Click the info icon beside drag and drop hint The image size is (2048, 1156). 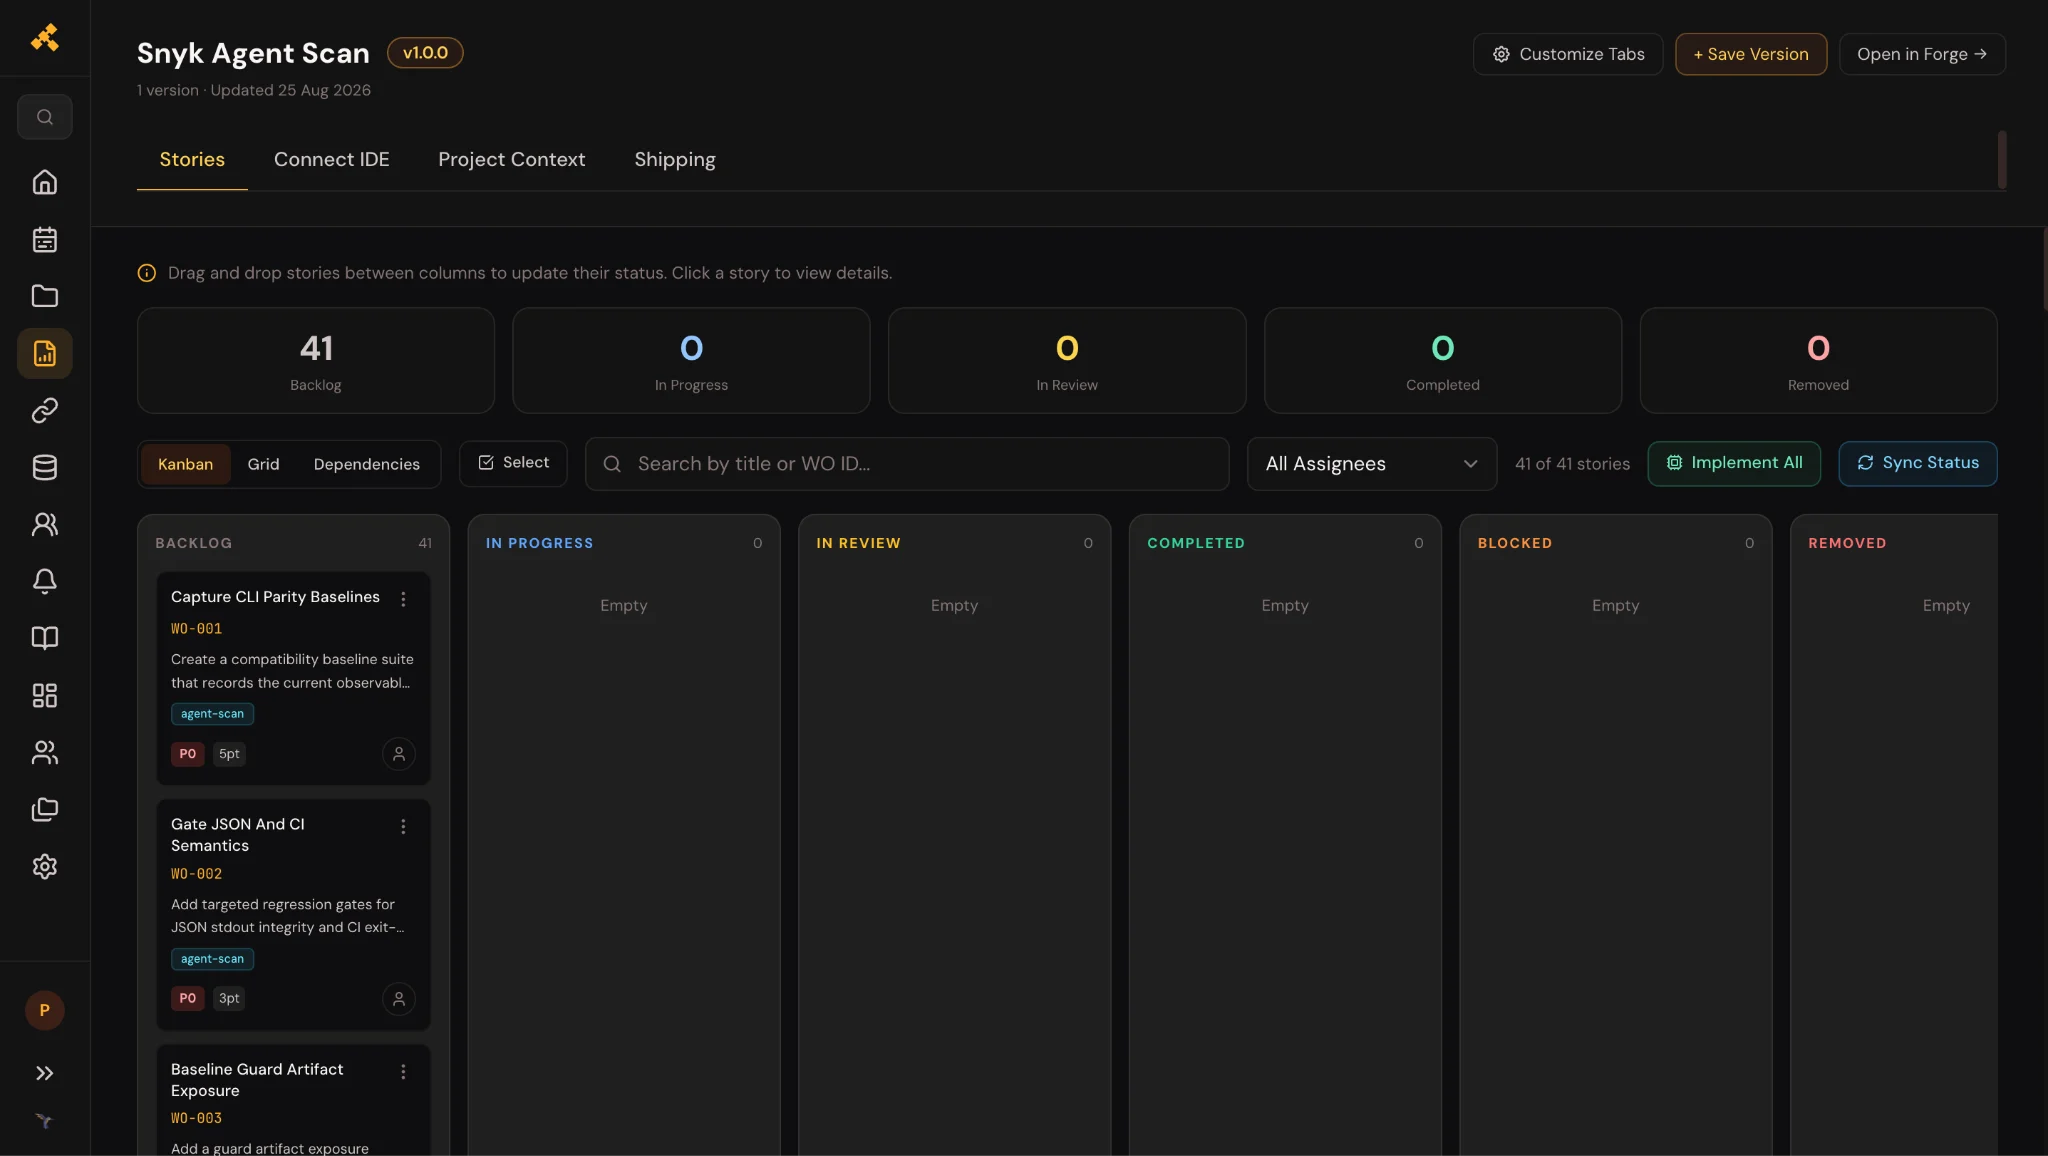tap(147, 273)
